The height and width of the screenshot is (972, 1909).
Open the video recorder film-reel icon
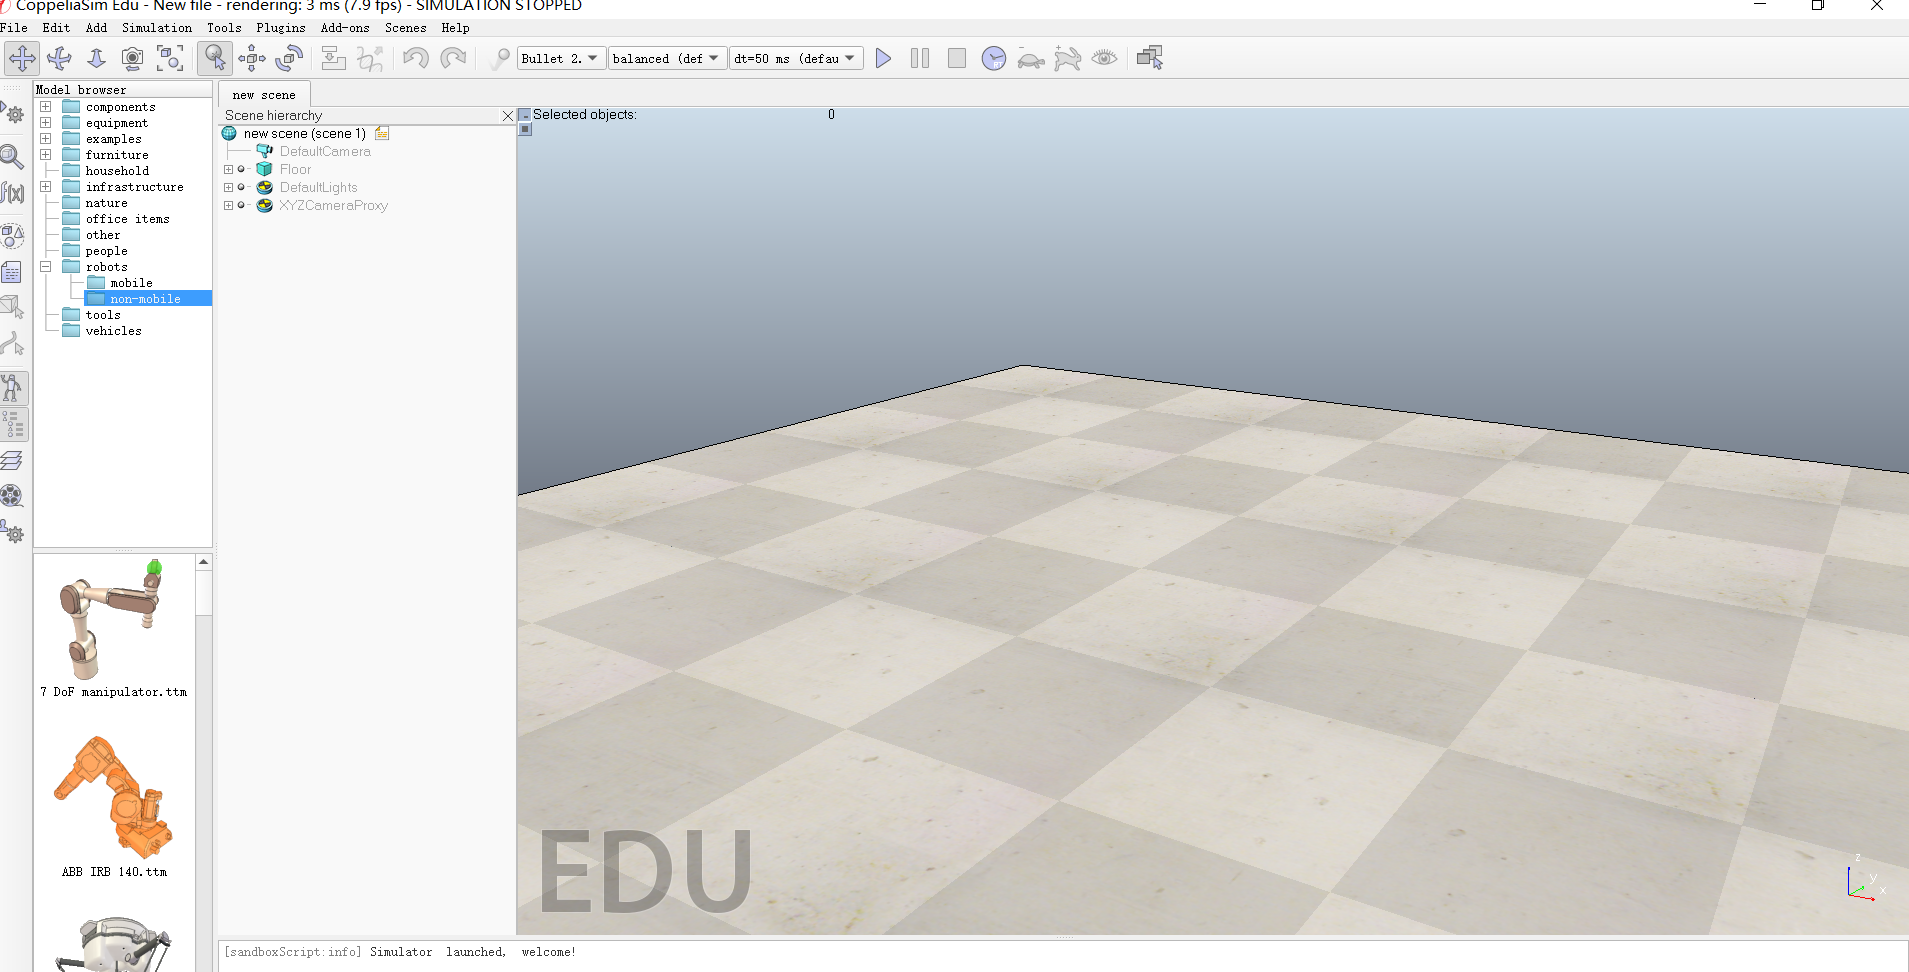click(x=13, y=496)
